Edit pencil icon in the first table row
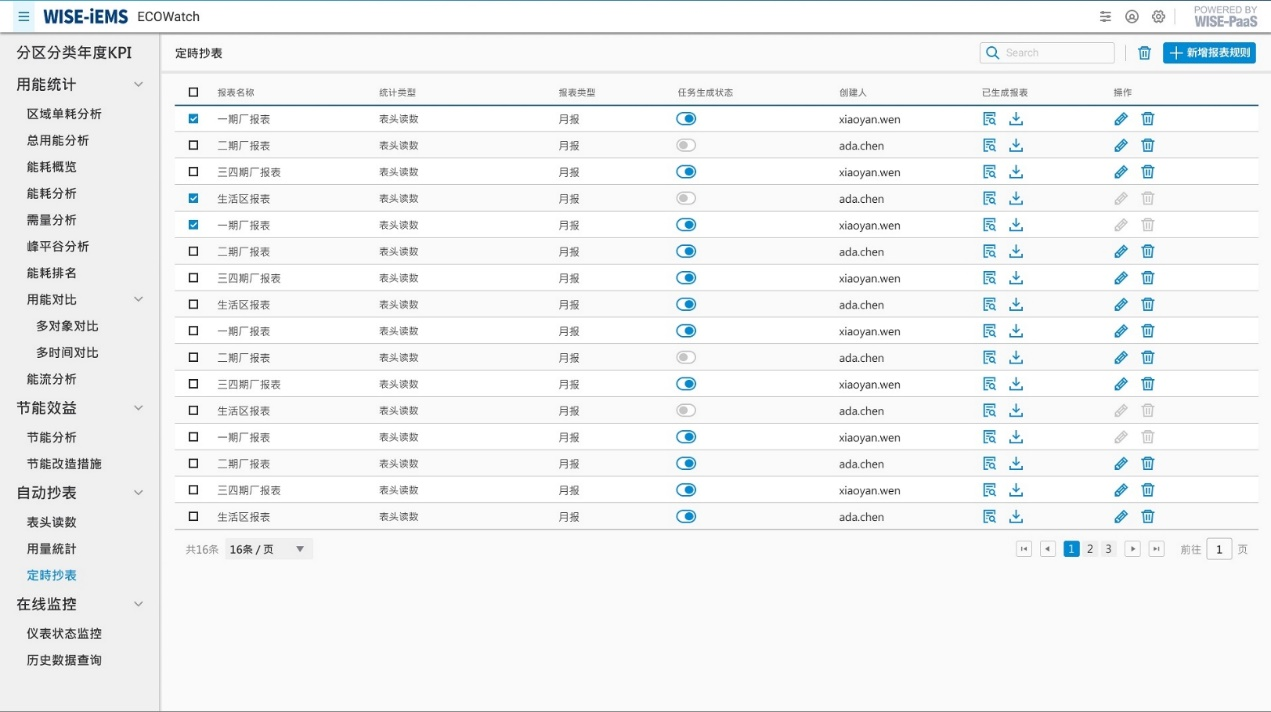The width and height of the screenshot is (1271, 712). click(x=1121, y=119)
